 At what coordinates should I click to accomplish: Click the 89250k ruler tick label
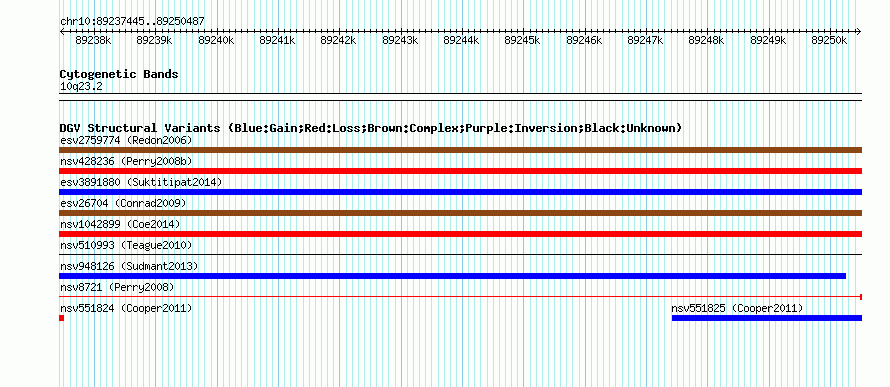[x=829, y=40]
